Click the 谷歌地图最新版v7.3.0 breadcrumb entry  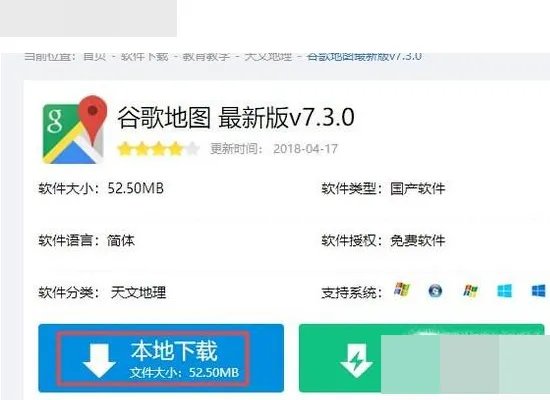pos(364,56)
